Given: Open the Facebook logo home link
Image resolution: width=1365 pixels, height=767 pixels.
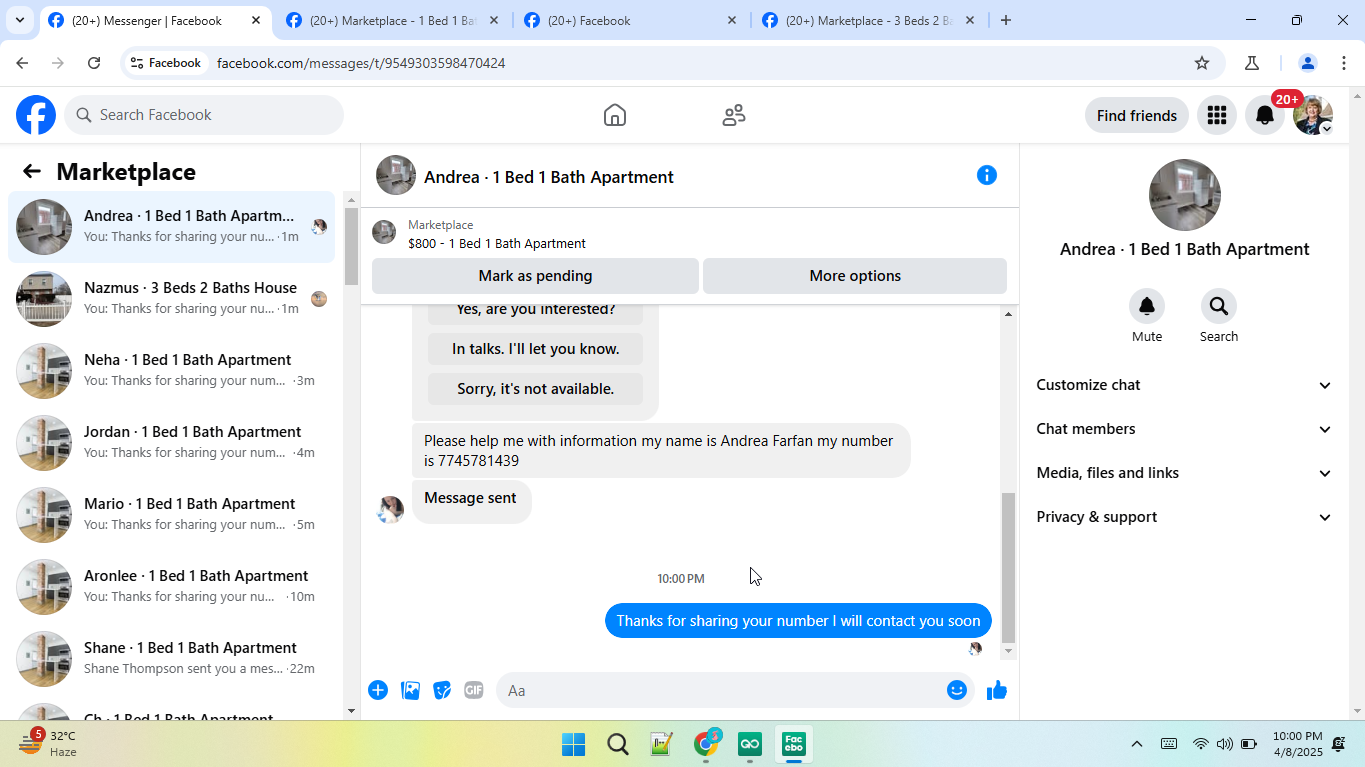Looking at the screenshot, I should click(36, 115).
